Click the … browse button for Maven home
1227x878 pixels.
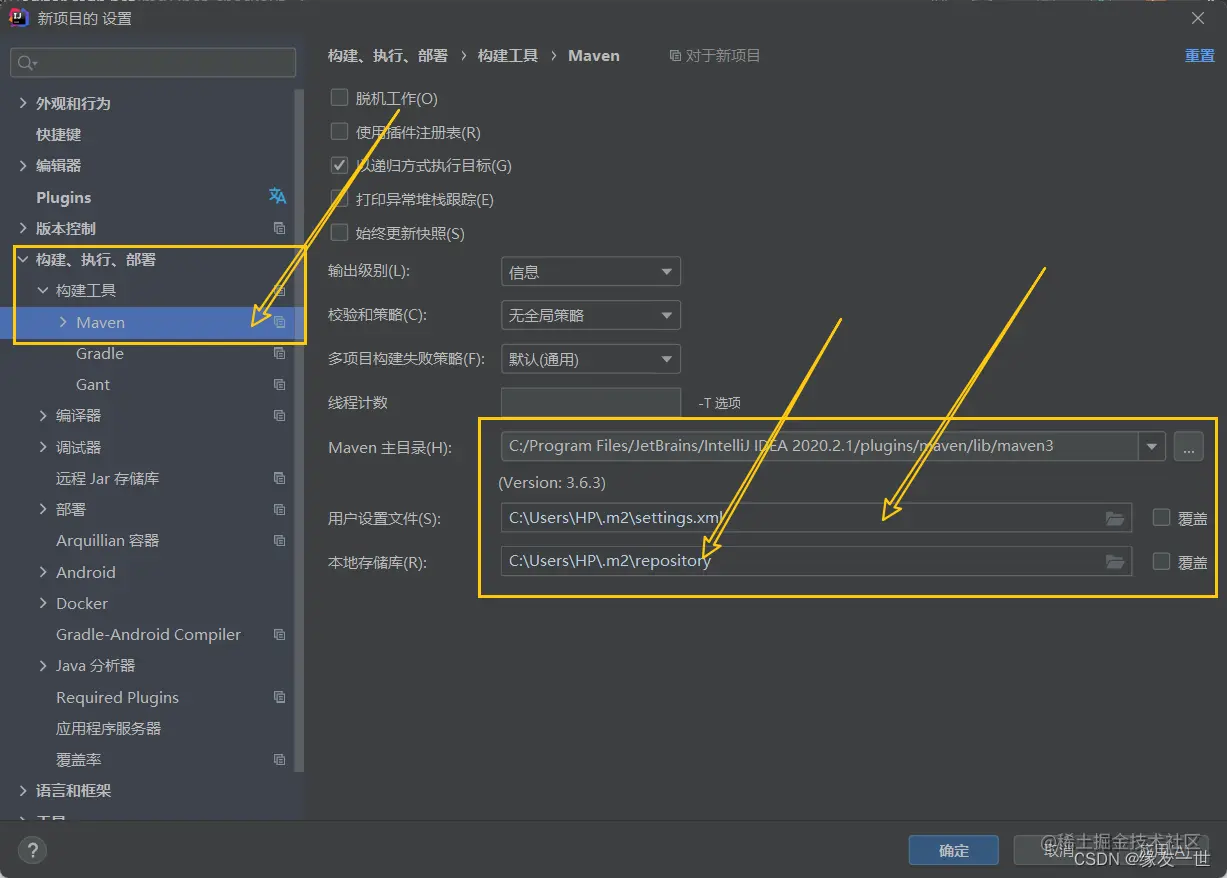(1188, 446)
